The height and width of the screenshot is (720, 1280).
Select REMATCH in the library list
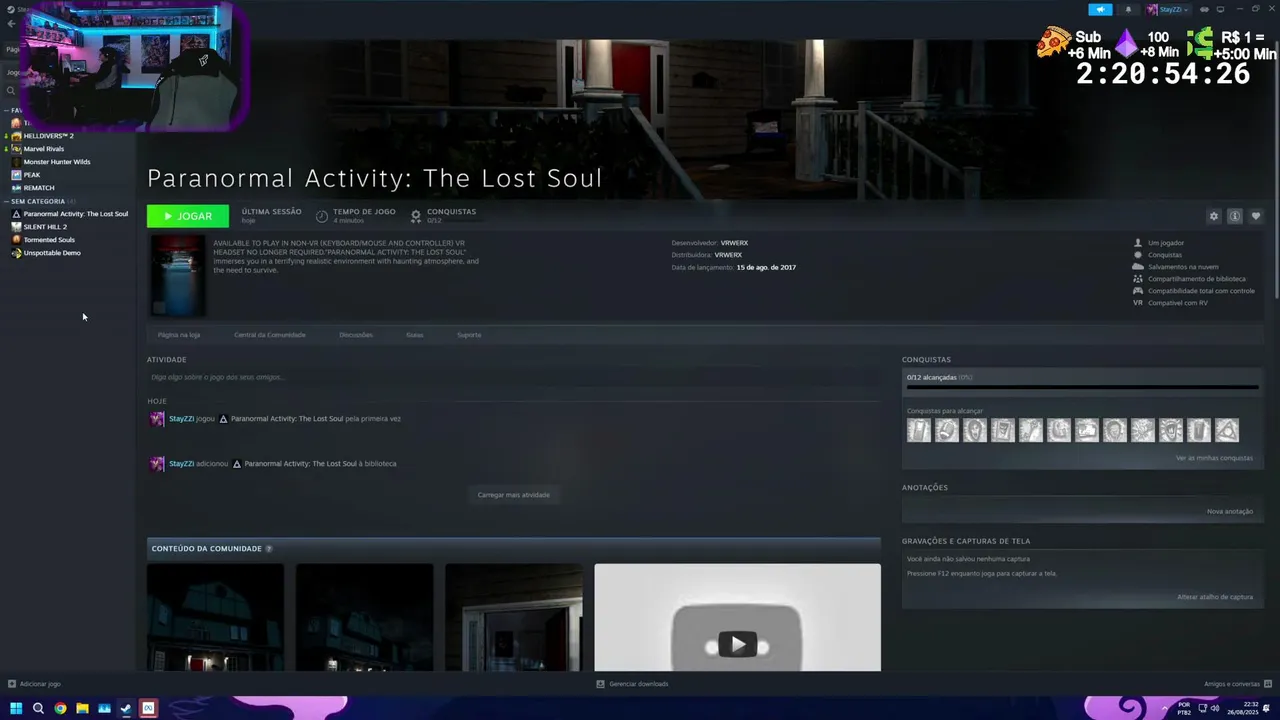[39, 188]
